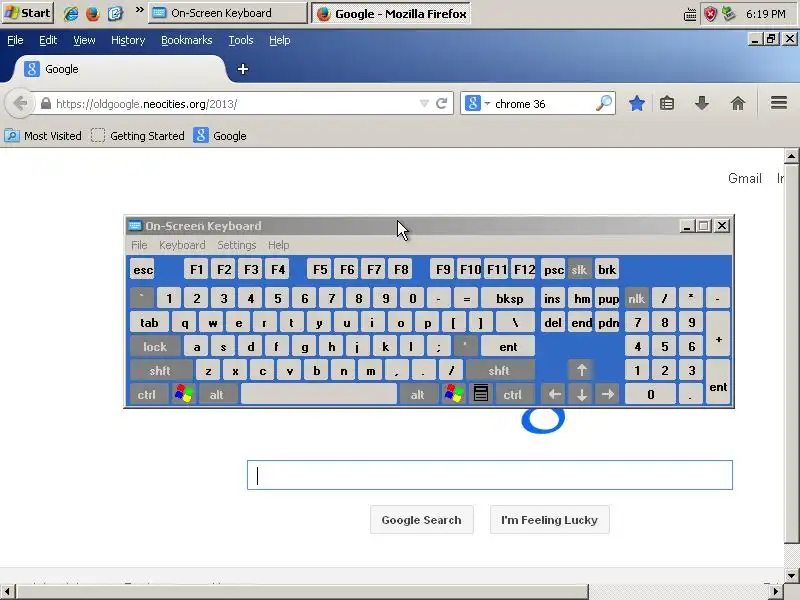Toggle the right ctrl key

tap(513, 394)
